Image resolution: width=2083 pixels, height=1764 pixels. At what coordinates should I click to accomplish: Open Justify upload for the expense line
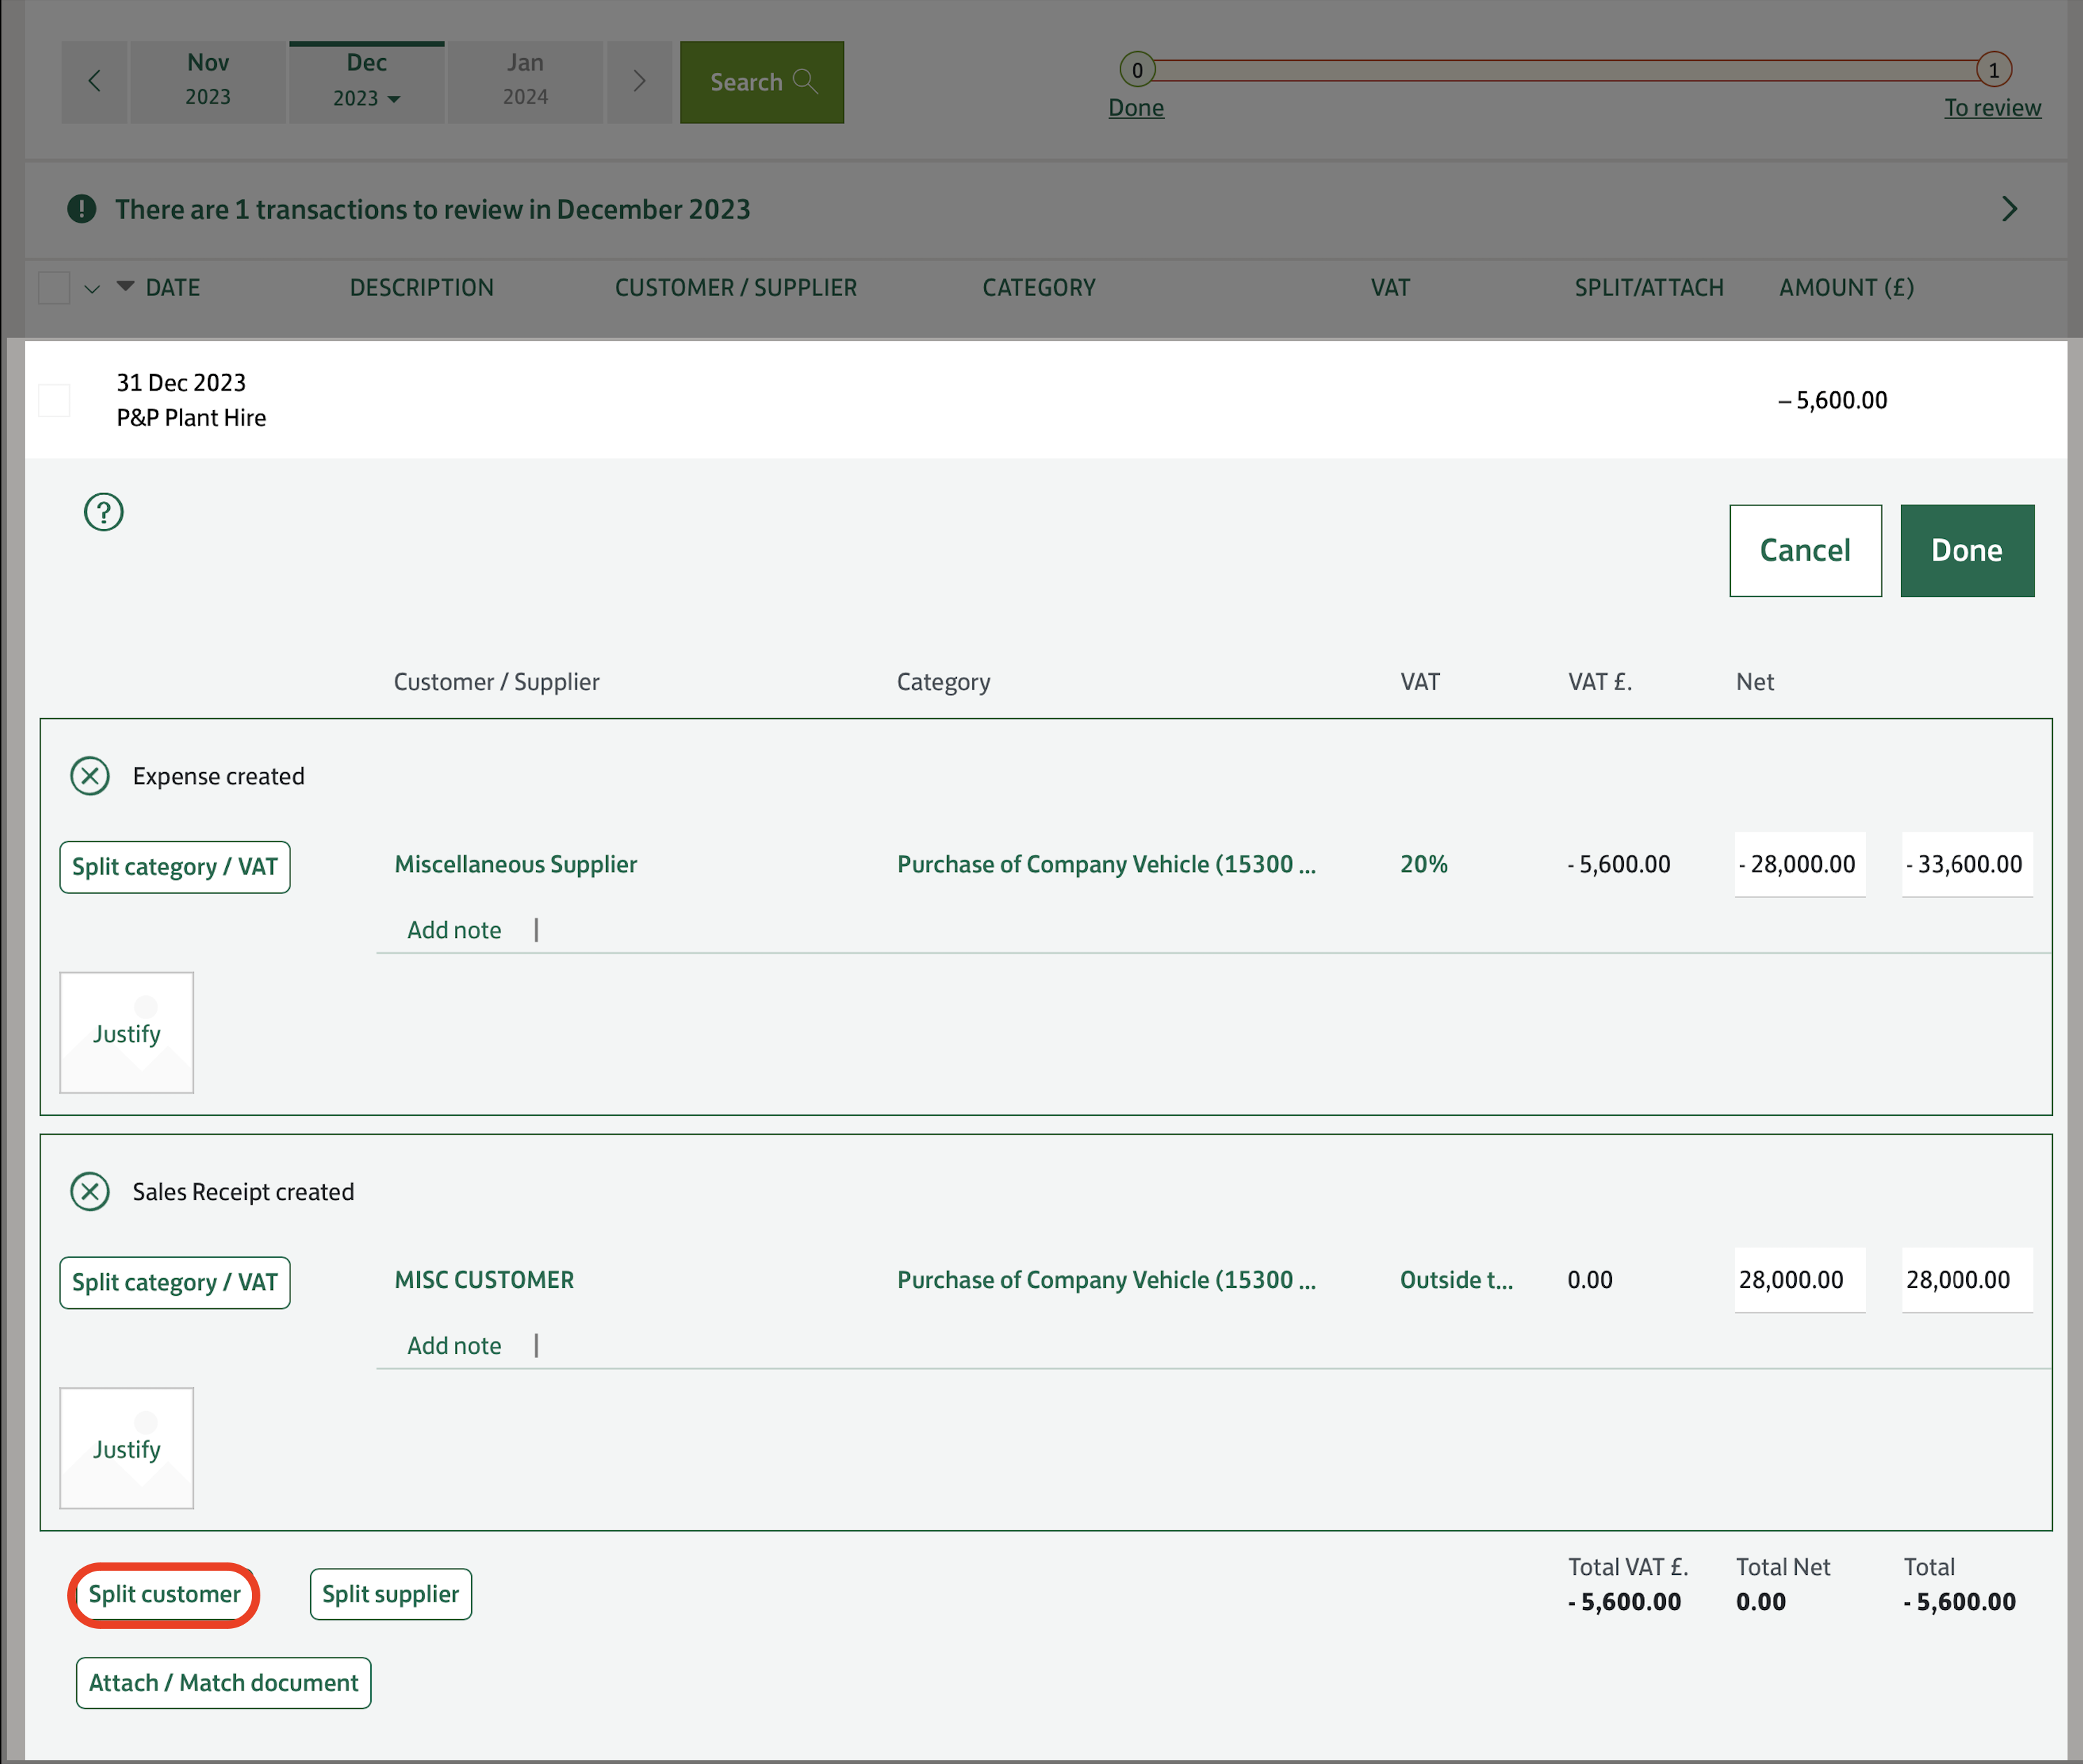[126, 1032]
